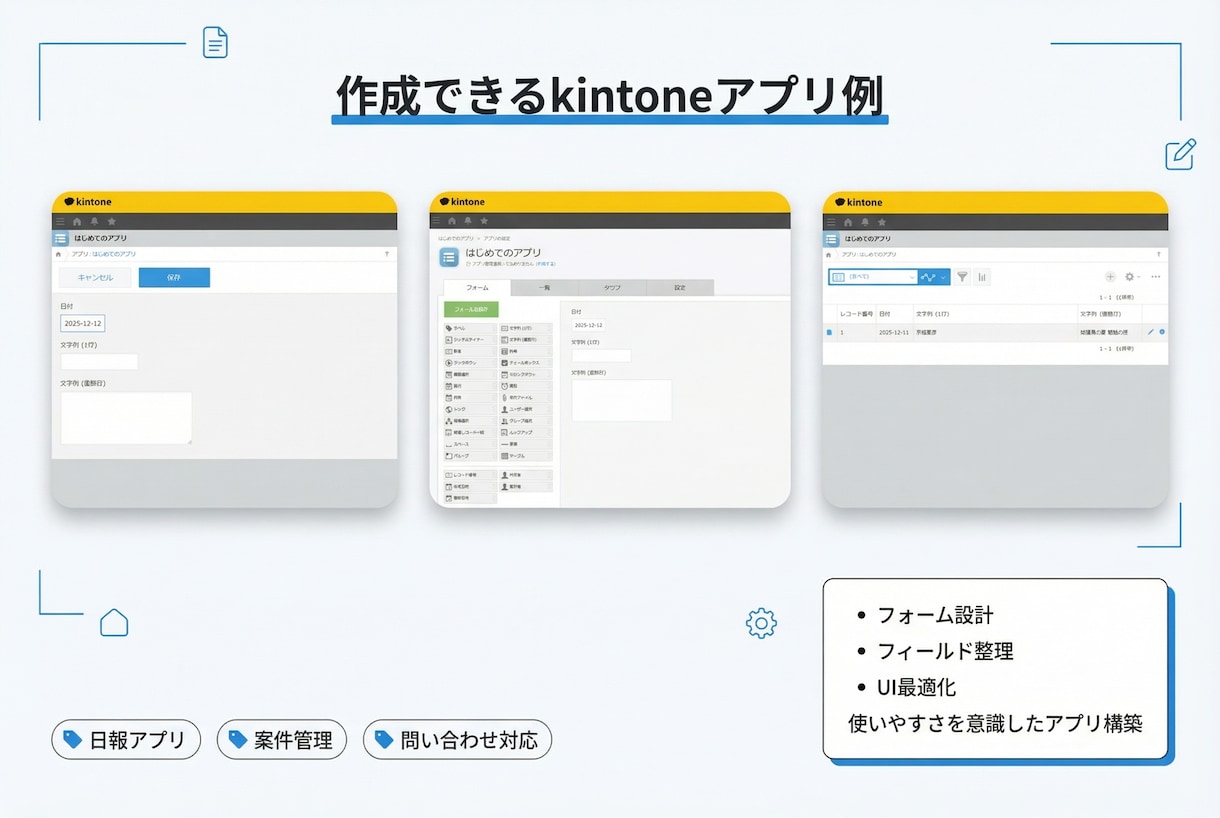The image size is (1220, 818).
Task: Open notifications bell in left record-edit screenshot
Action: tap(94, 221)
